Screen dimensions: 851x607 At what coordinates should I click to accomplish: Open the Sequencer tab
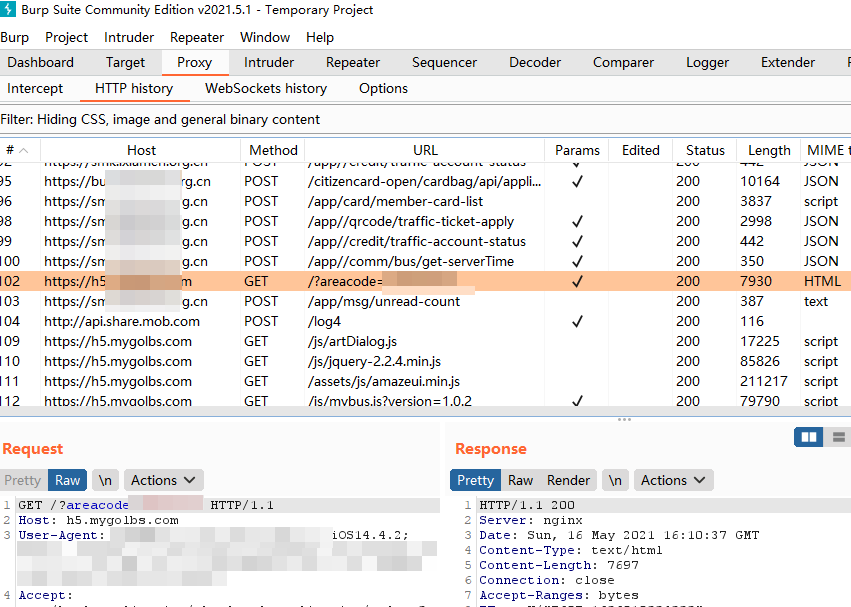[444, 62]
